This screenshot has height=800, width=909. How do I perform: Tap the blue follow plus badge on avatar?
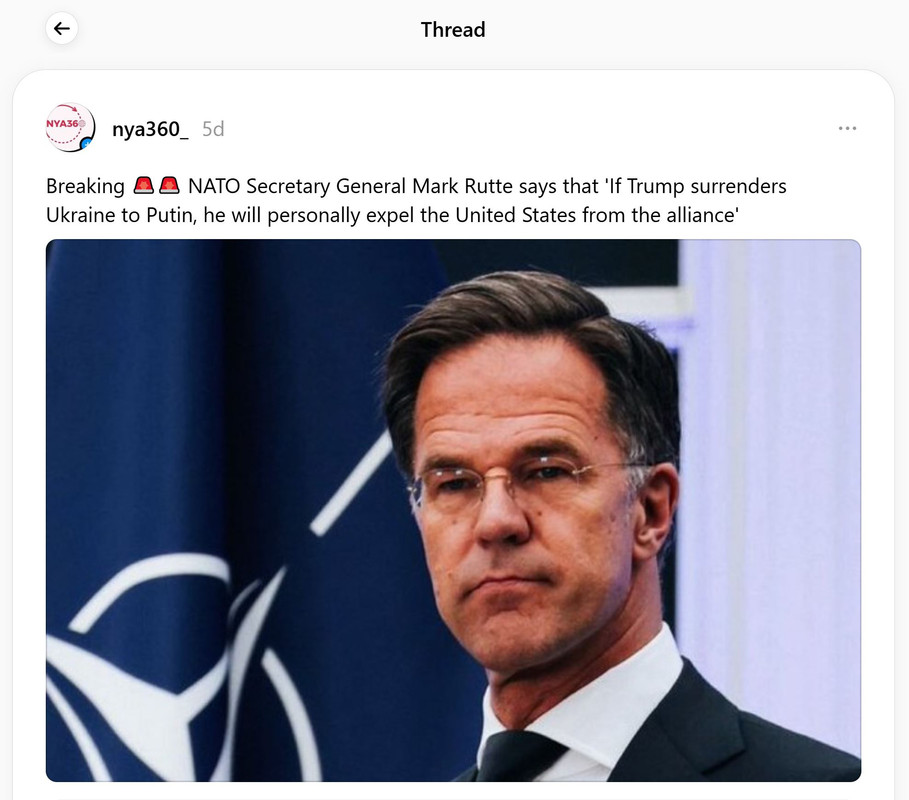tap(87, 143)
